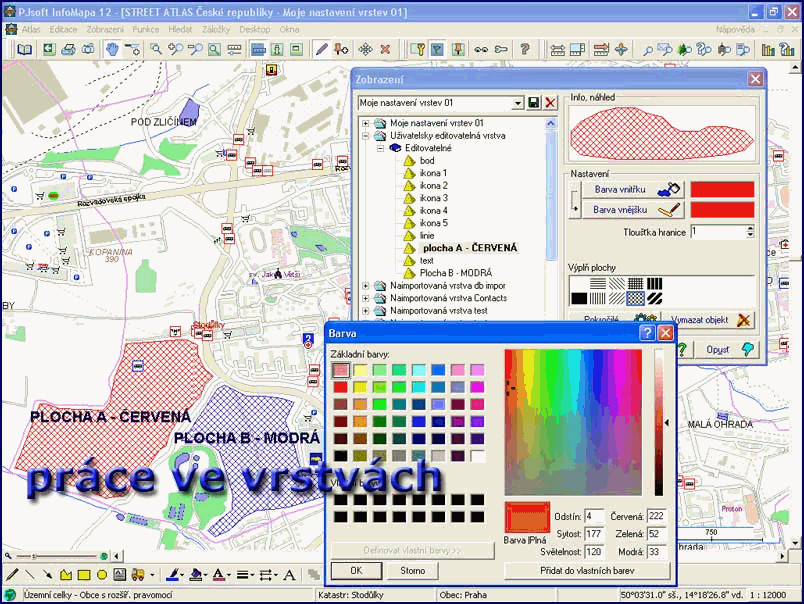The width and height of the screenshot is (804, 604).
Task: Open the Editace menu
Action: pos(63,30)
